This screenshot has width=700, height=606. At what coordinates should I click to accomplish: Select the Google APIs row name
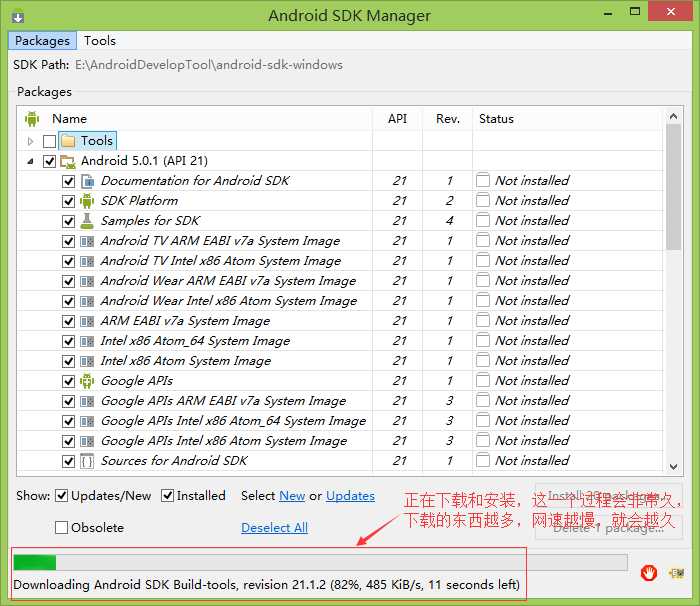137,381
